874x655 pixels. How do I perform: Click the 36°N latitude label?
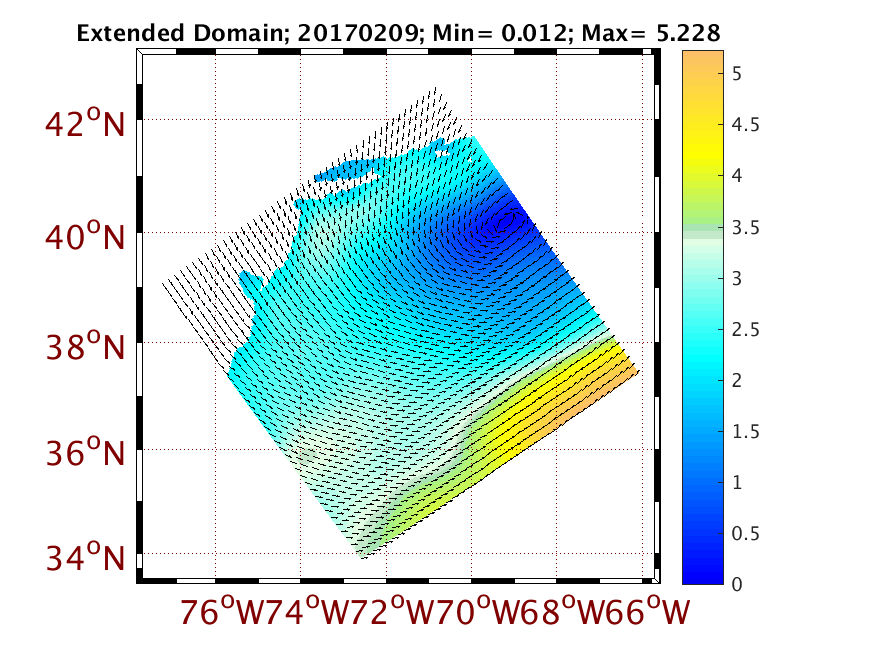(x=85, y=452)
